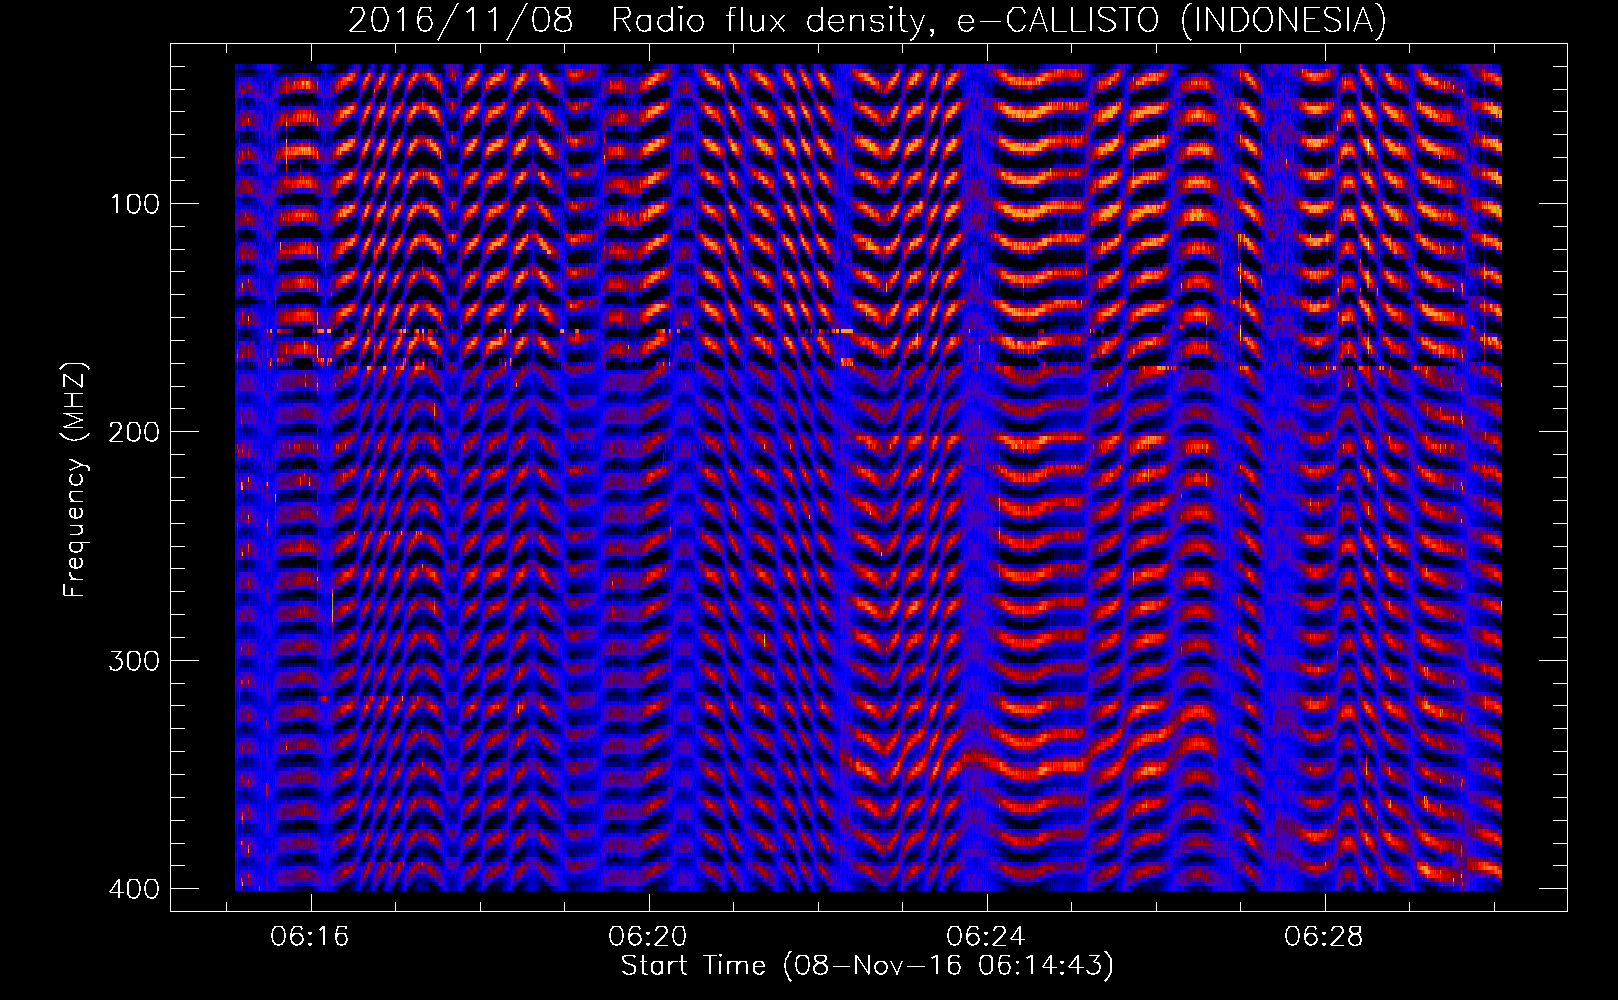The height and width of the screenshot is (1000, 1618).
Task: Click the plot title "2016/11/08 Radio flux density, e-CALLISTO (INDONESIA)"
Action: [x=868, y=20]
